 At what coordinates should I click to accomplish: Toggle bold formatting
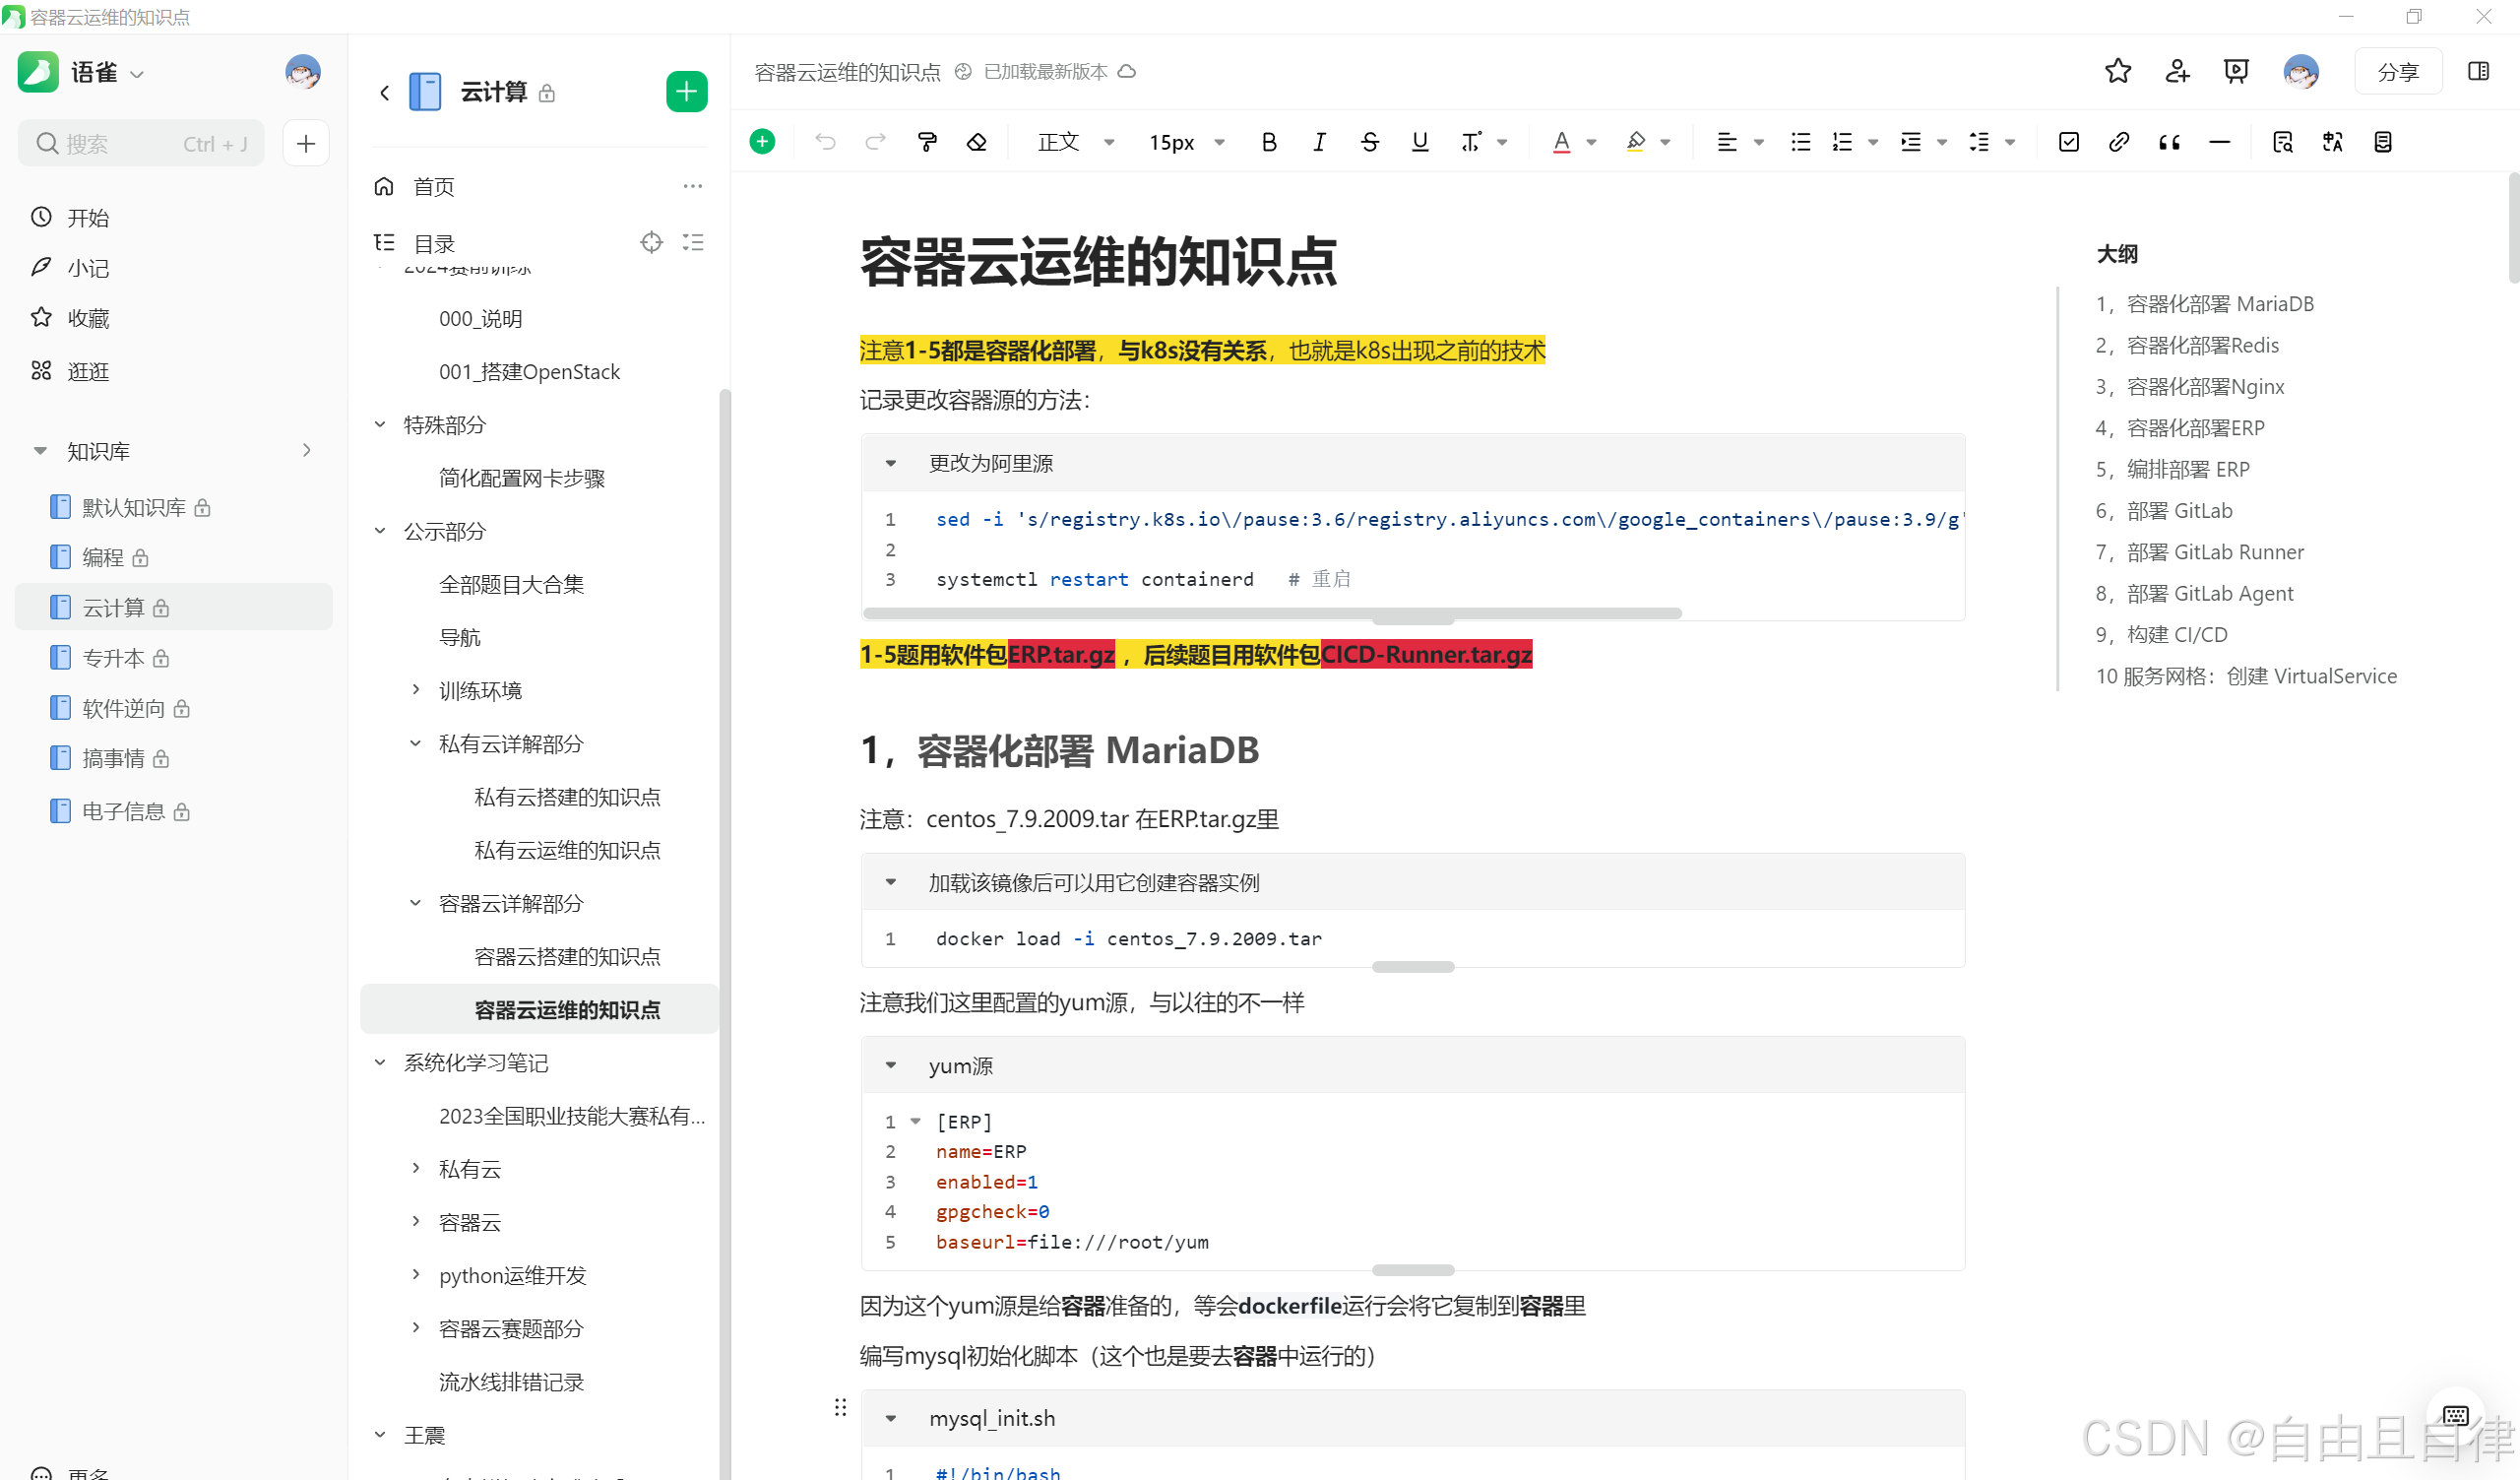1269,142
